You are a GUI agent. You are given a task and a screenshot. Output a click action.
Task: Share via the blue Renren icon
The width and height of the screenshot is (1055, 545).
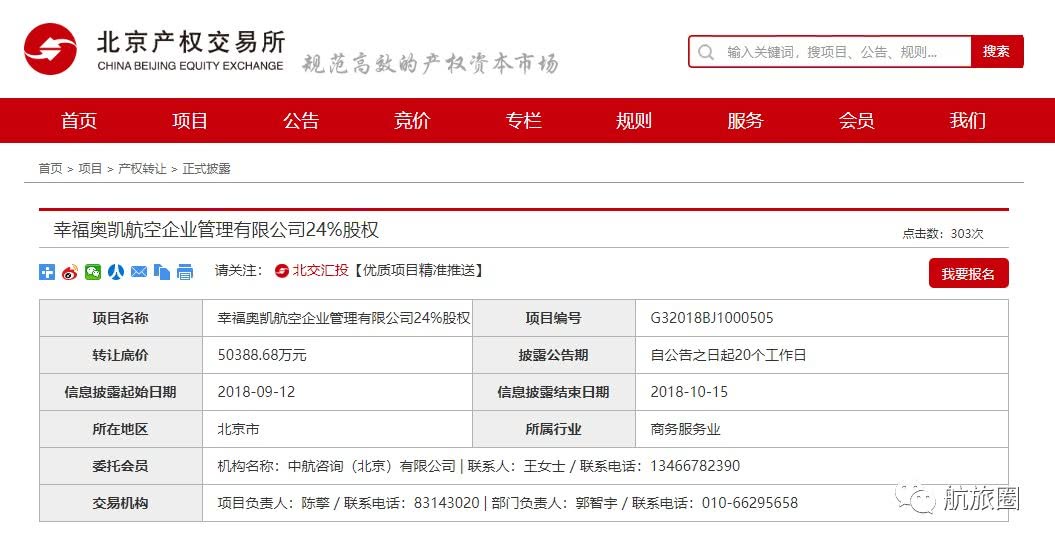click(116, 272)
